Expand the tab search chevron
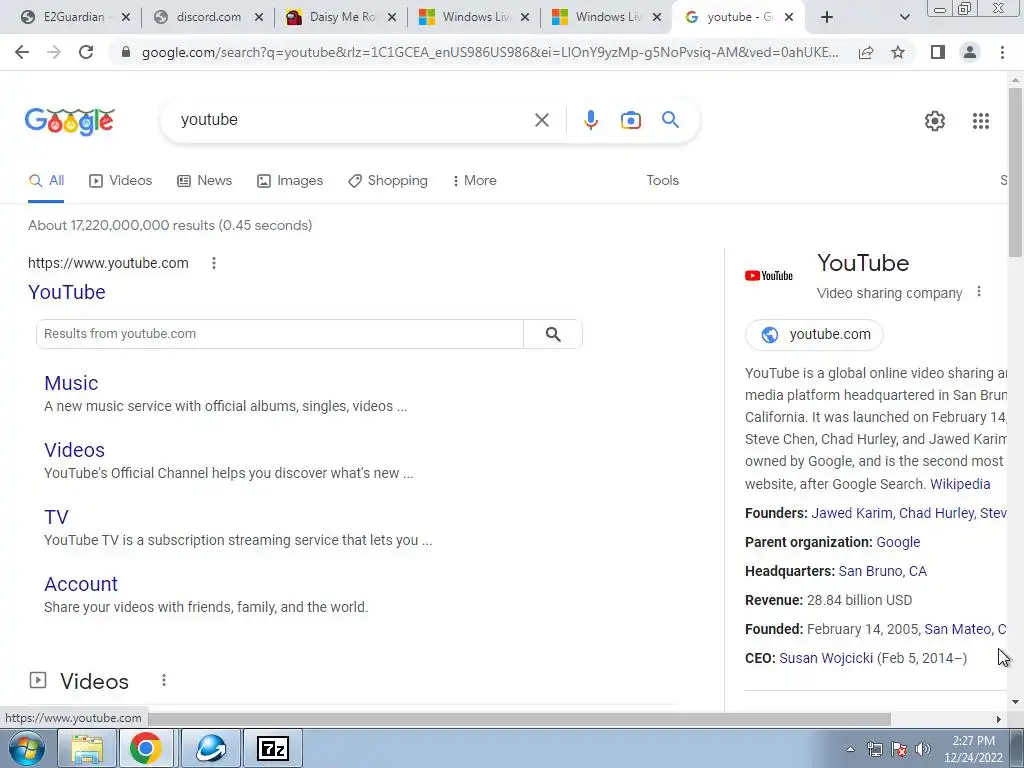Viewport: 1024px width, 768px height. click(x=904, y=17)
